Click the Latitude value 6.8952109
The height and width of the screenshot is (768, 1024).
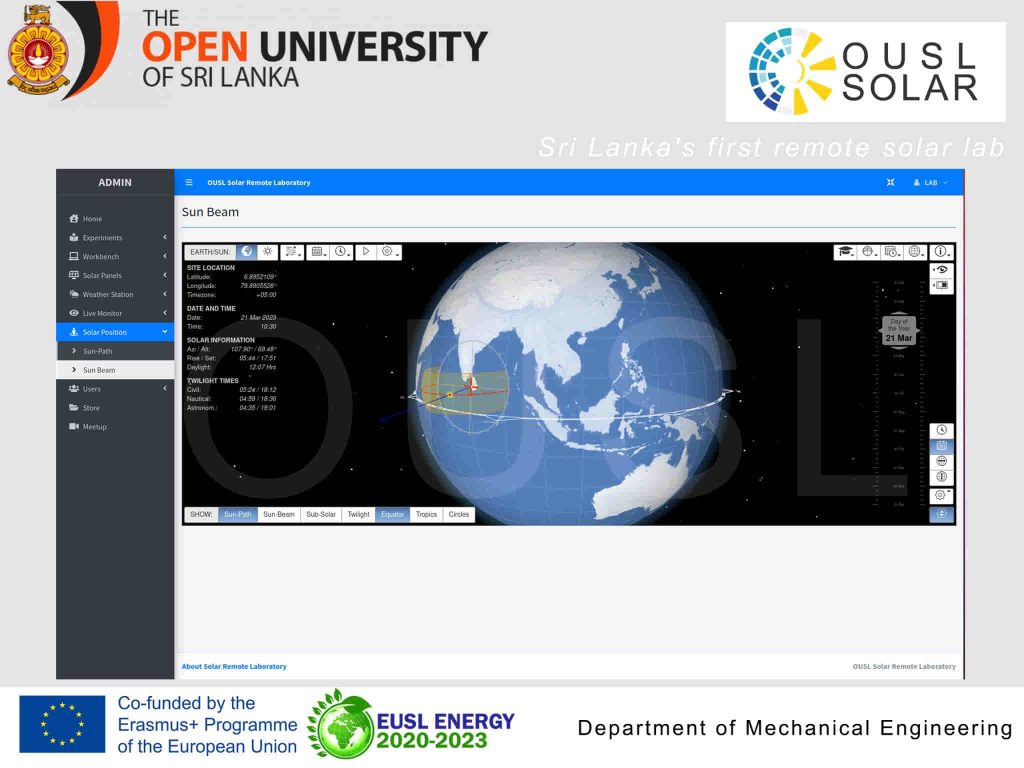tap(259, 277)
